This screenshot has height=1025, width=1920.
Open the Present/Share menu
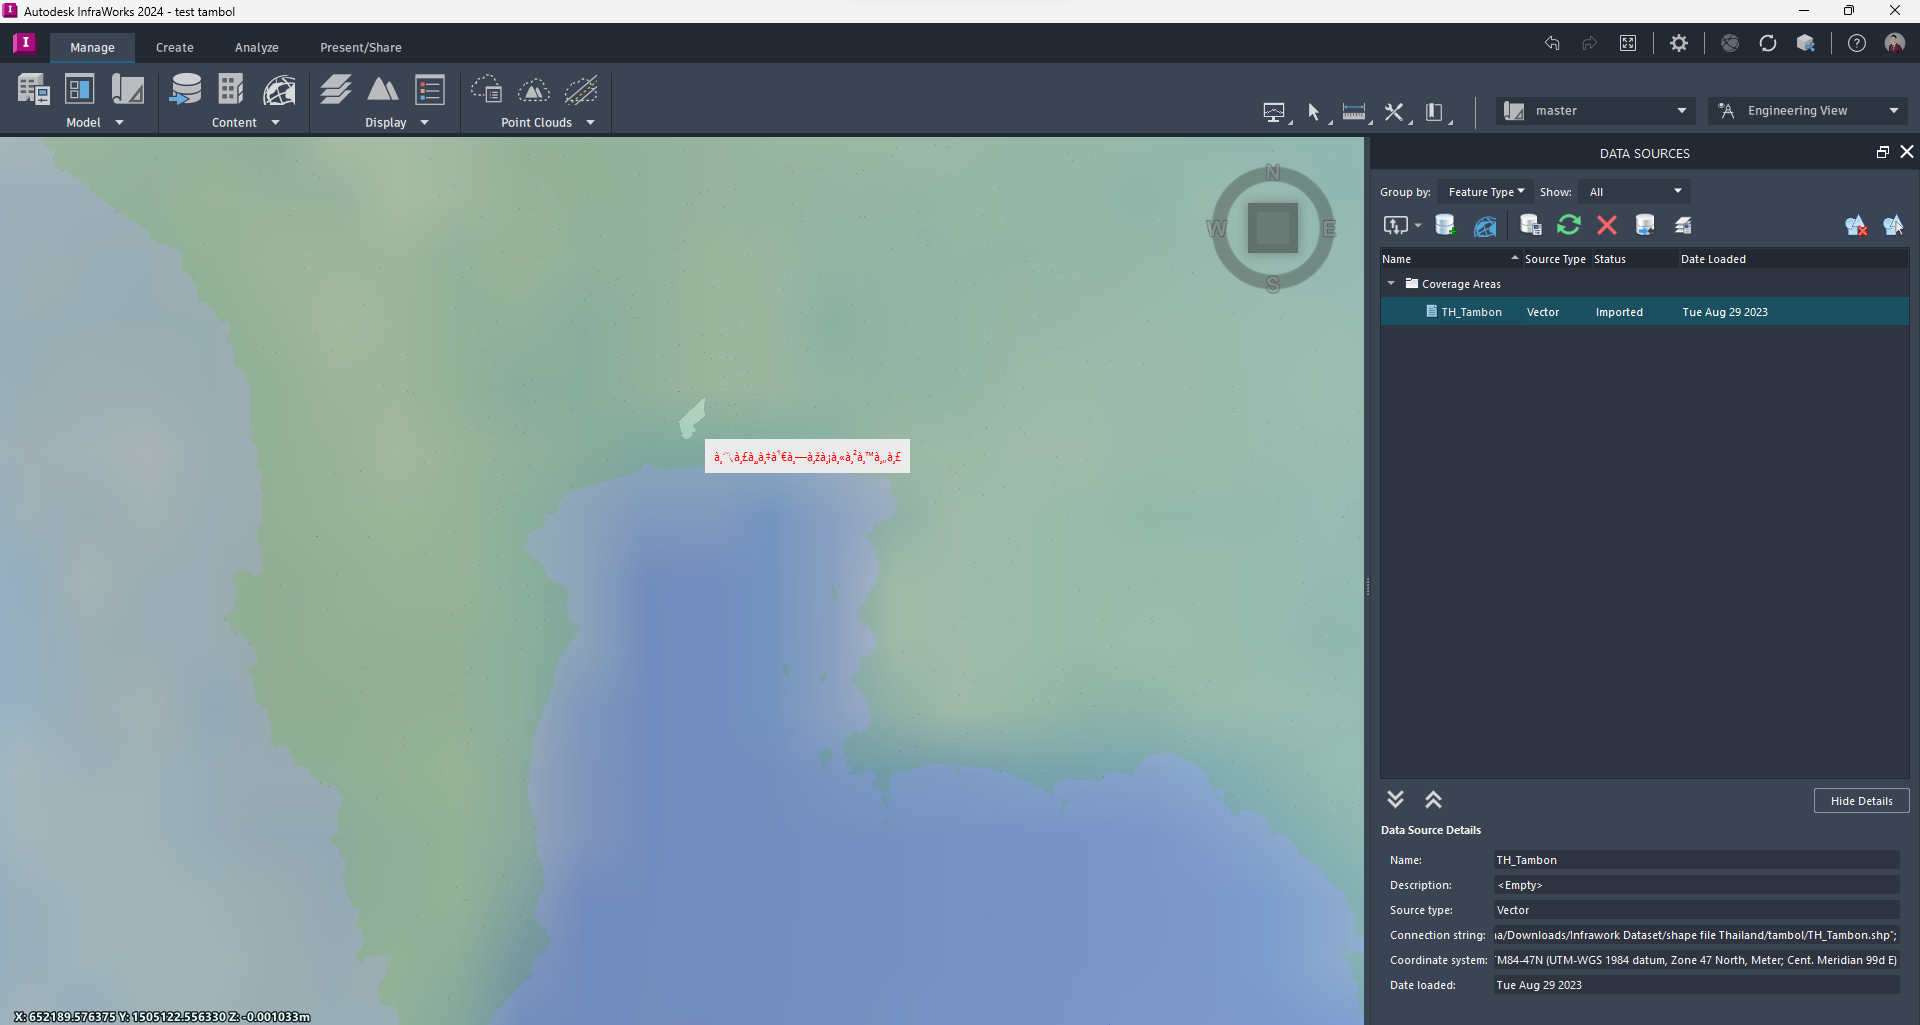coord(360,47)
